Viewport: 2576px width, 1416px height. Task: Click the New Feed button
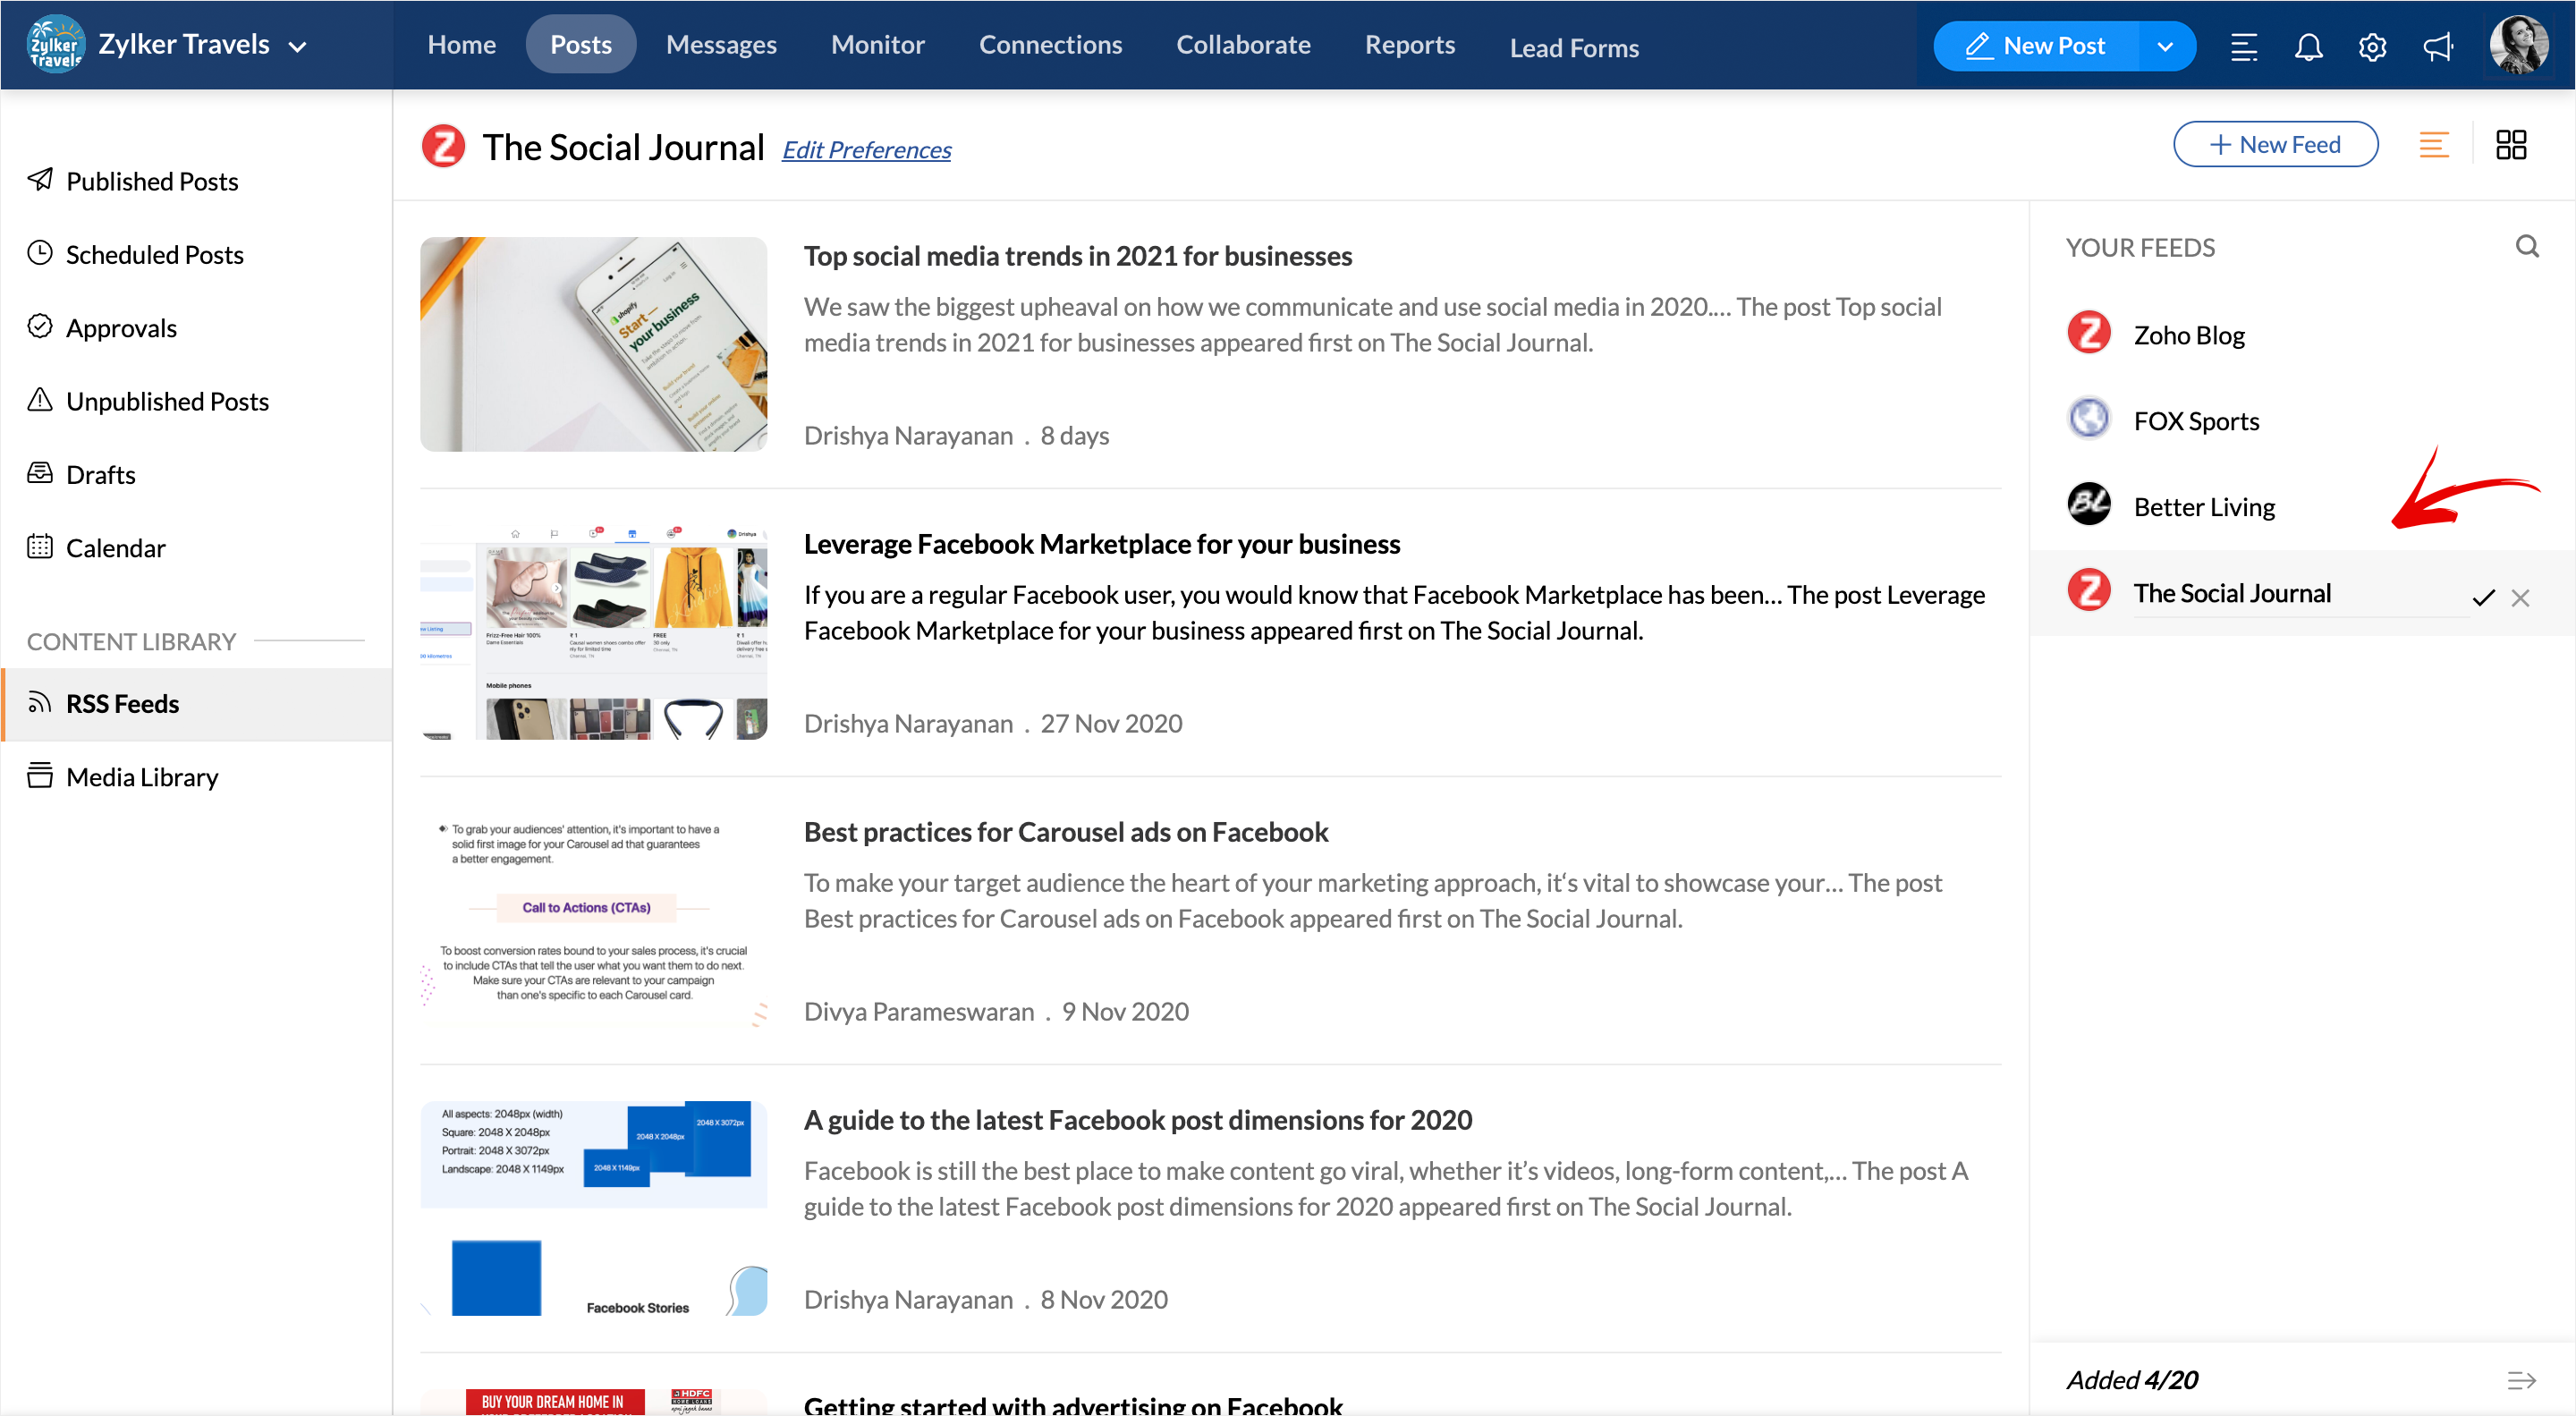[x=2275, y=144]
